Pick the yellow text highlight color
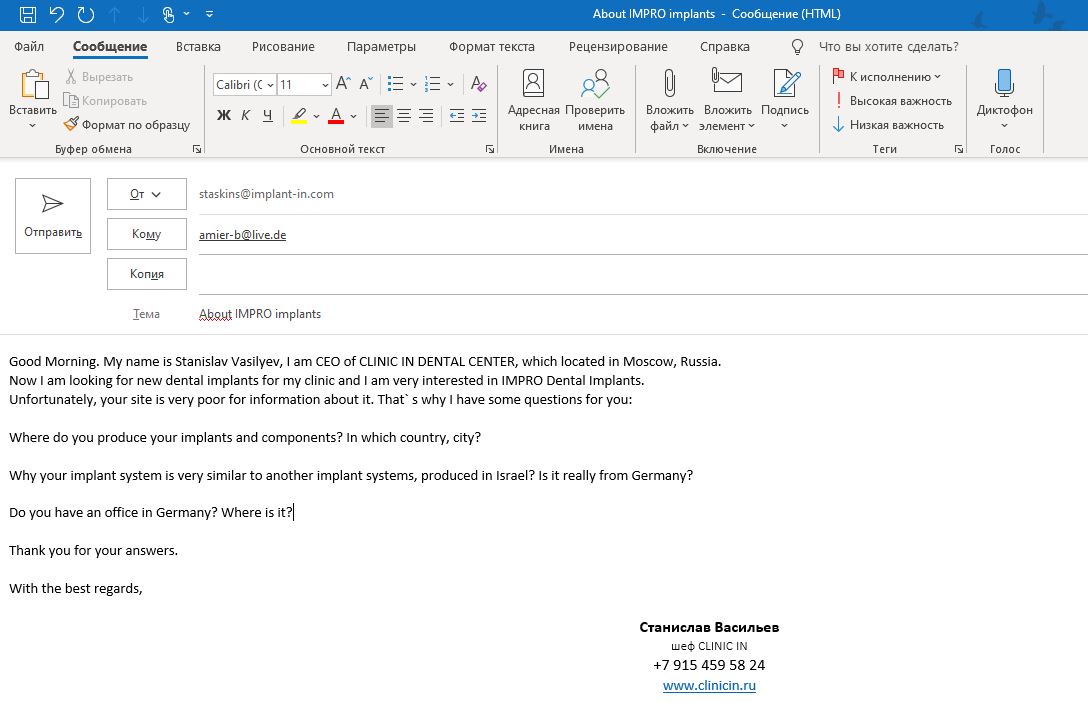 coord(300,116)
